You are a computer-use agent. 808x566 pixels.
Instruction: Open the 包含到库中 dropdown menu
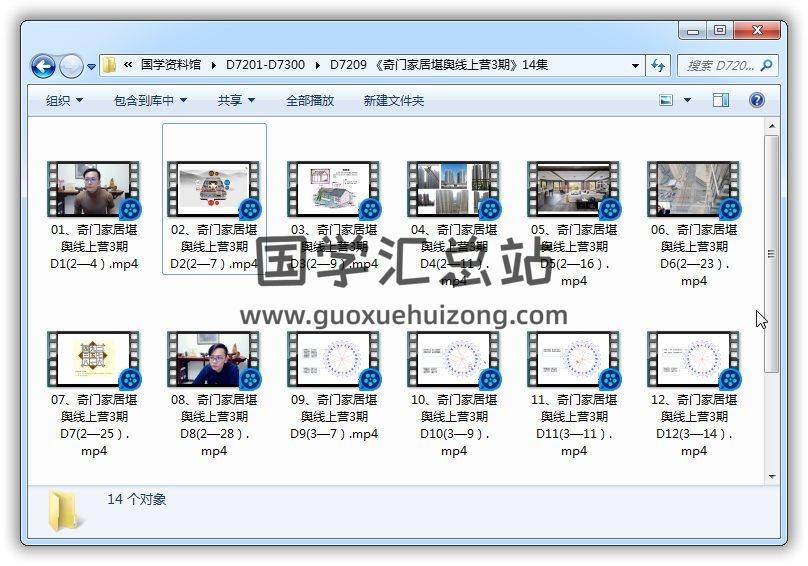[150, 101]
